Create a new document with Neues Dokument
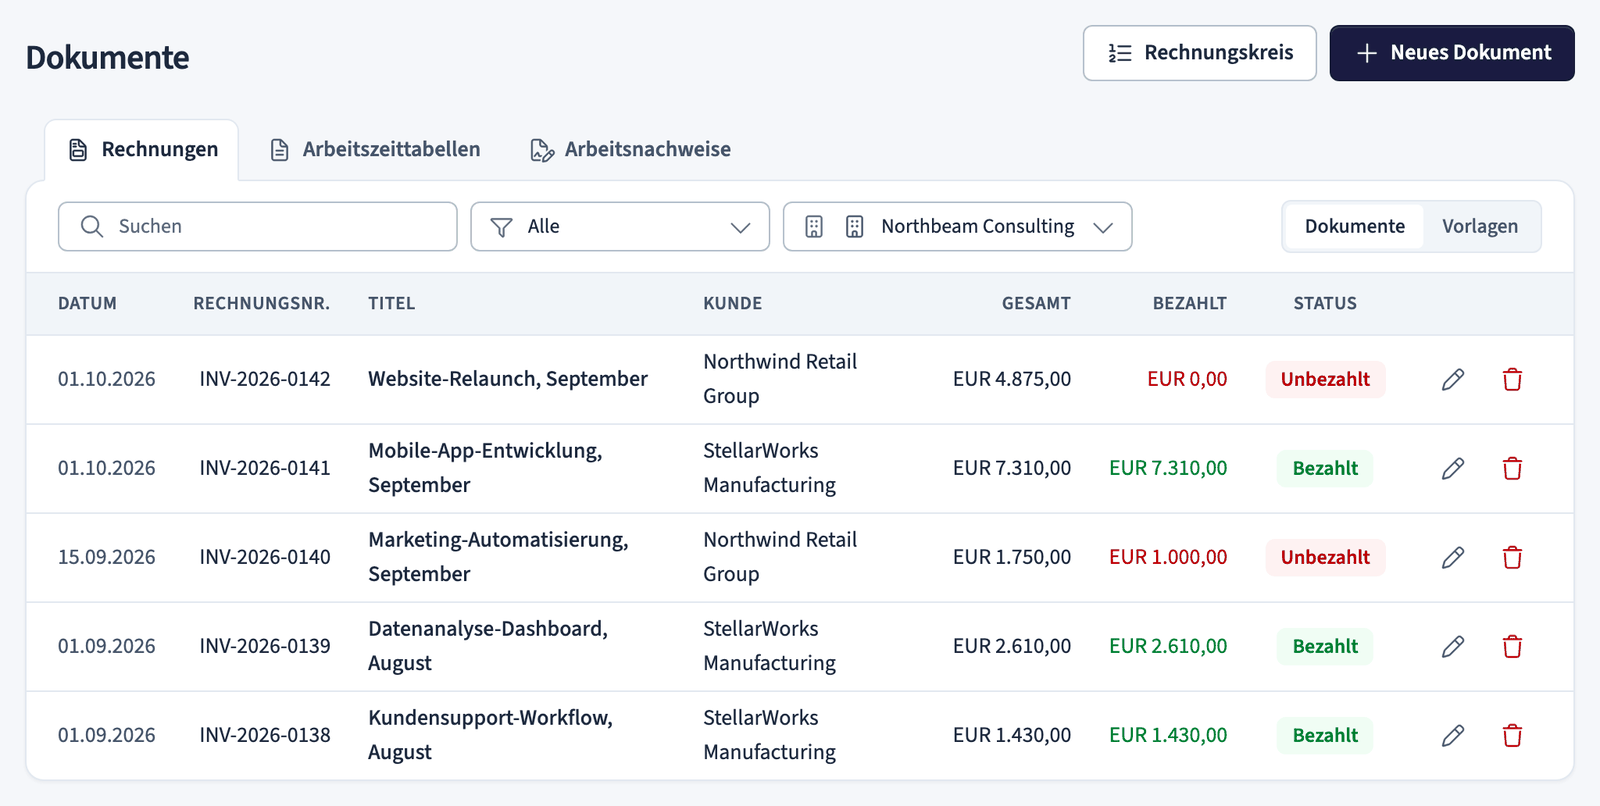This screenshot has width=1600, height=806. click(1452, 53)
